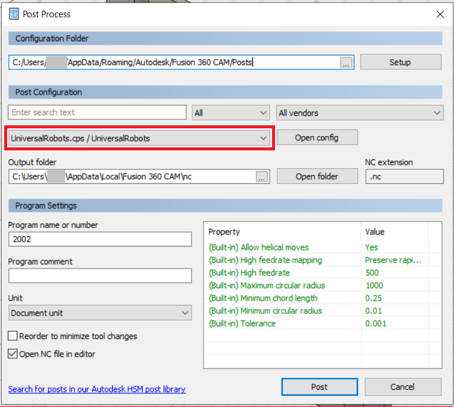454x407 pixels.
Task: Click the Yes value for helical moves
Action: click(371, 247)
